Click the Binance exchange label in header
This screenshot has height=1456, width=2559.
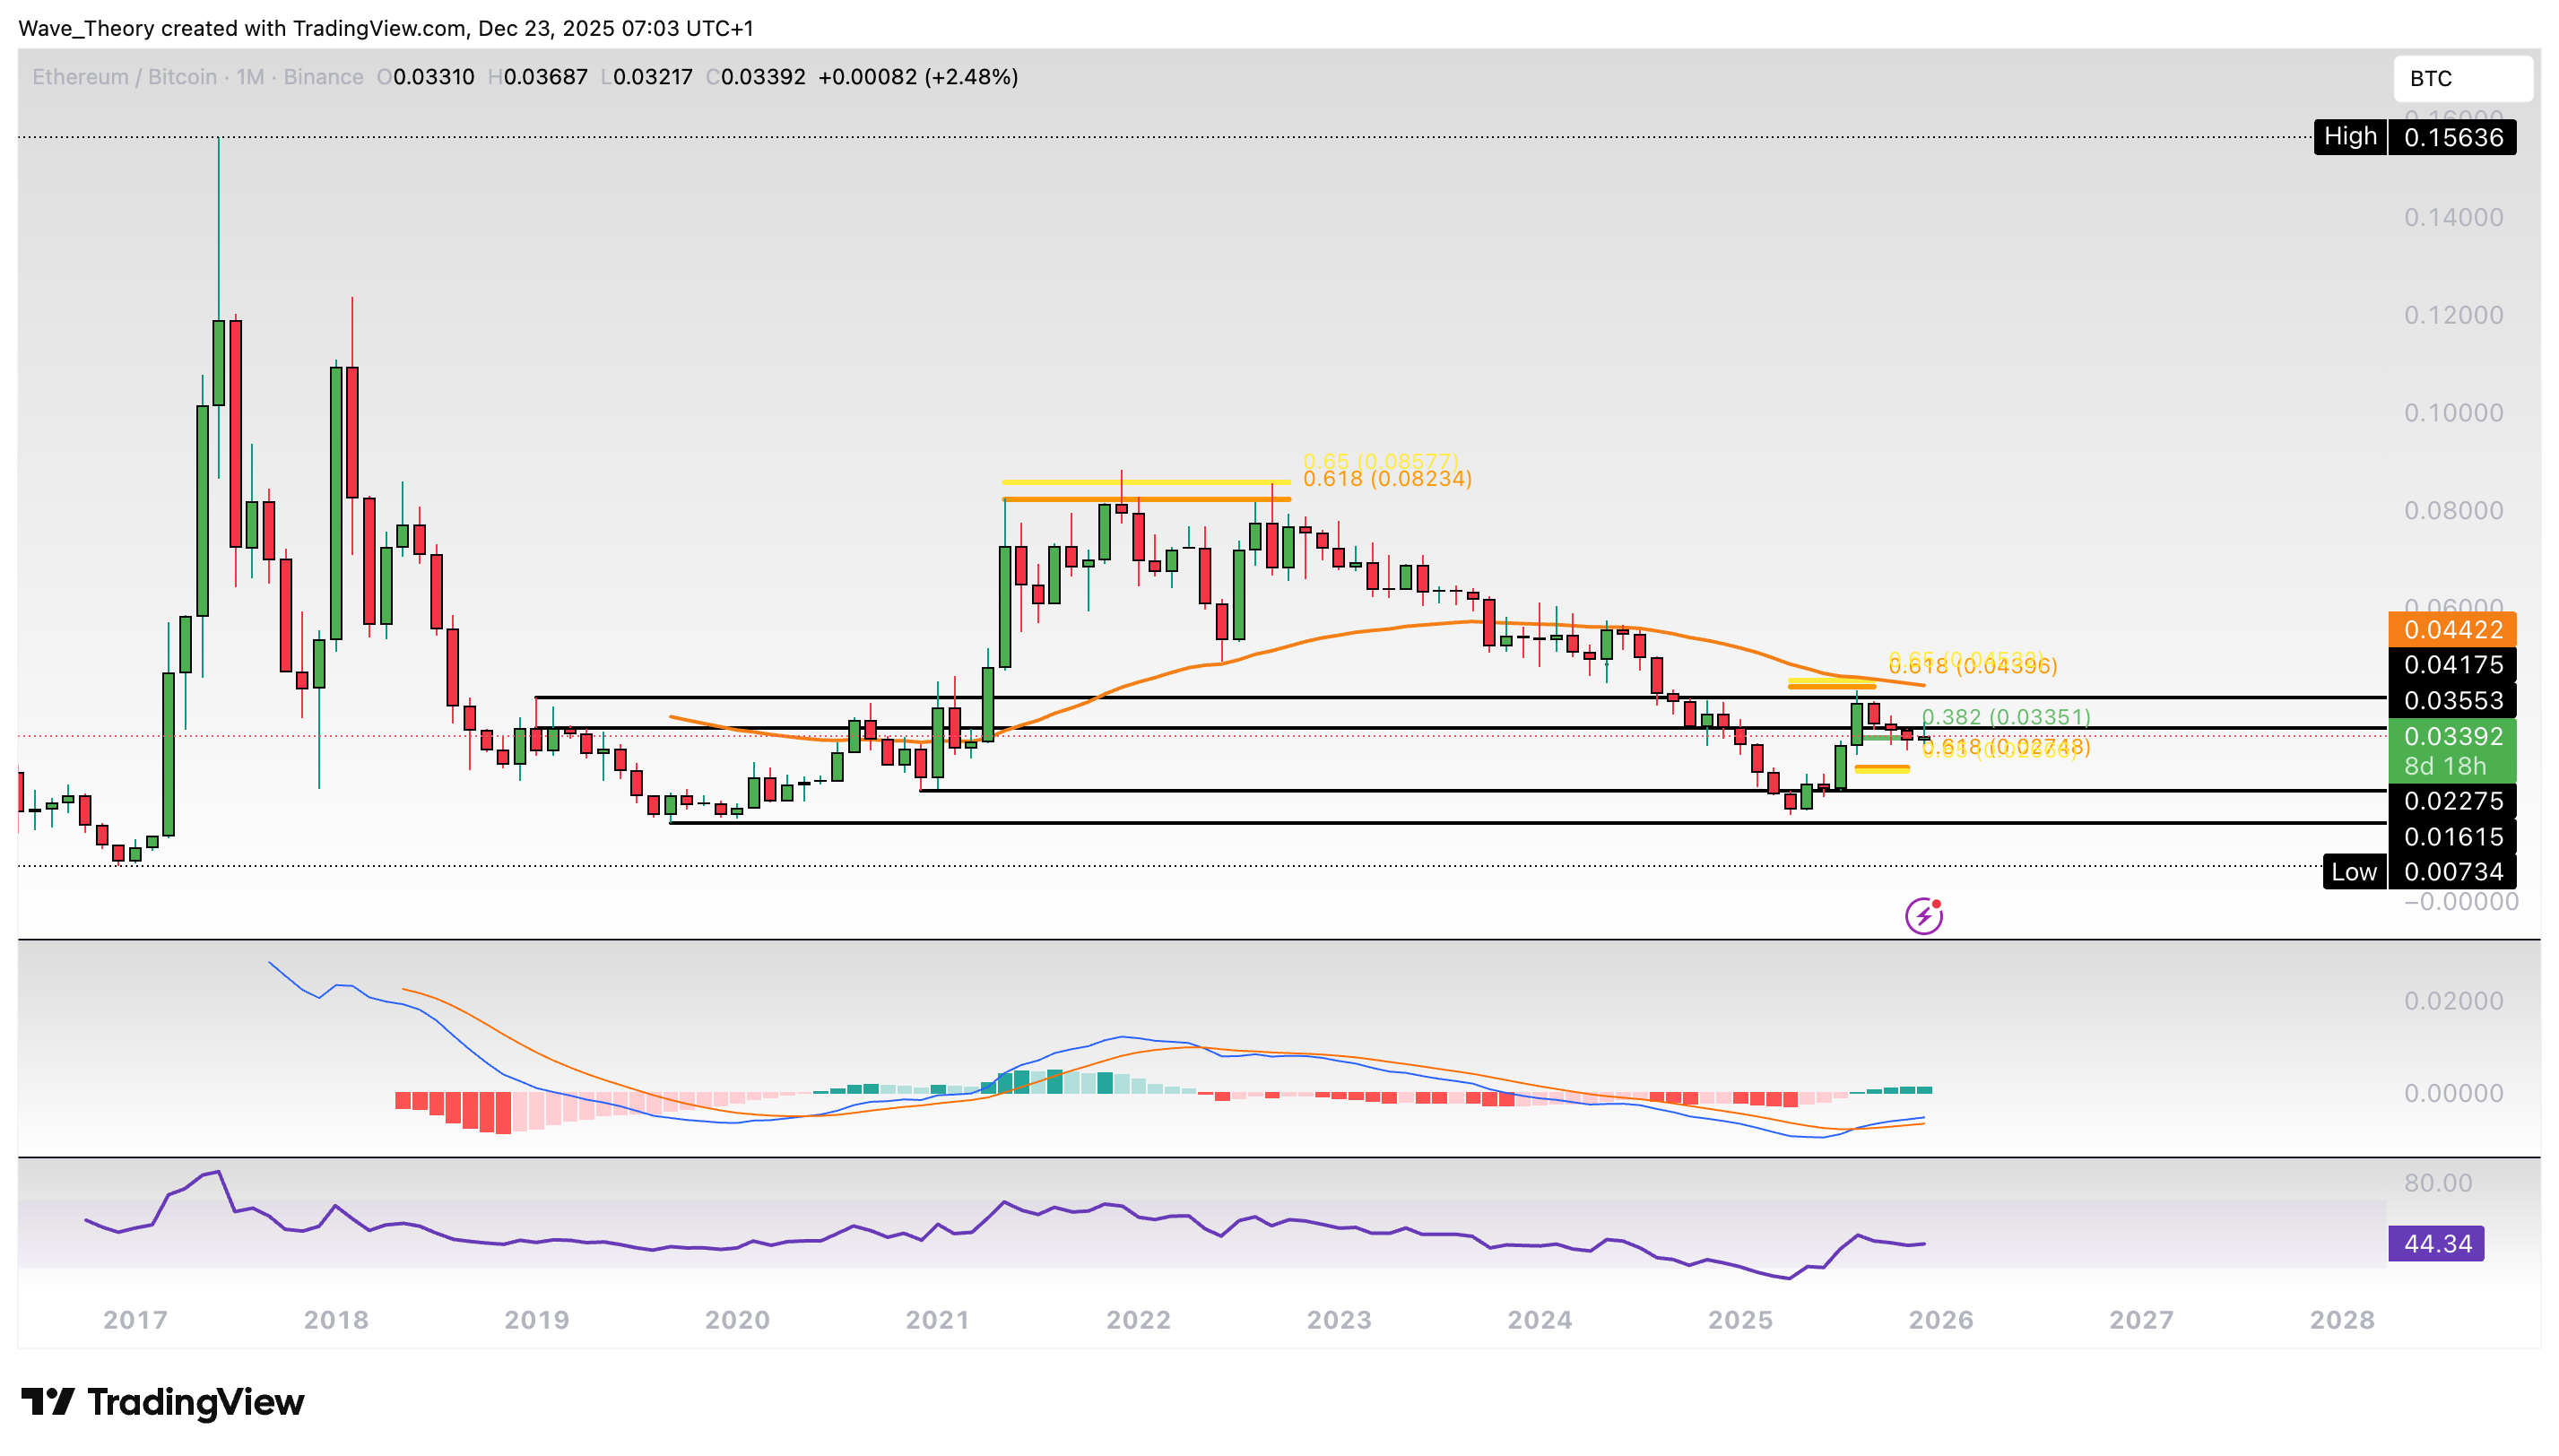pyautogui.click(x=323, y=77)
